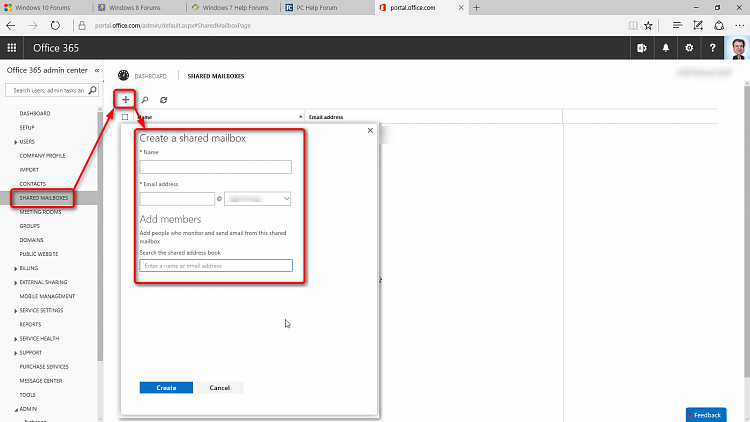
Task: Reload the page with browser refresh icon
Action: (x=55, y=25)
